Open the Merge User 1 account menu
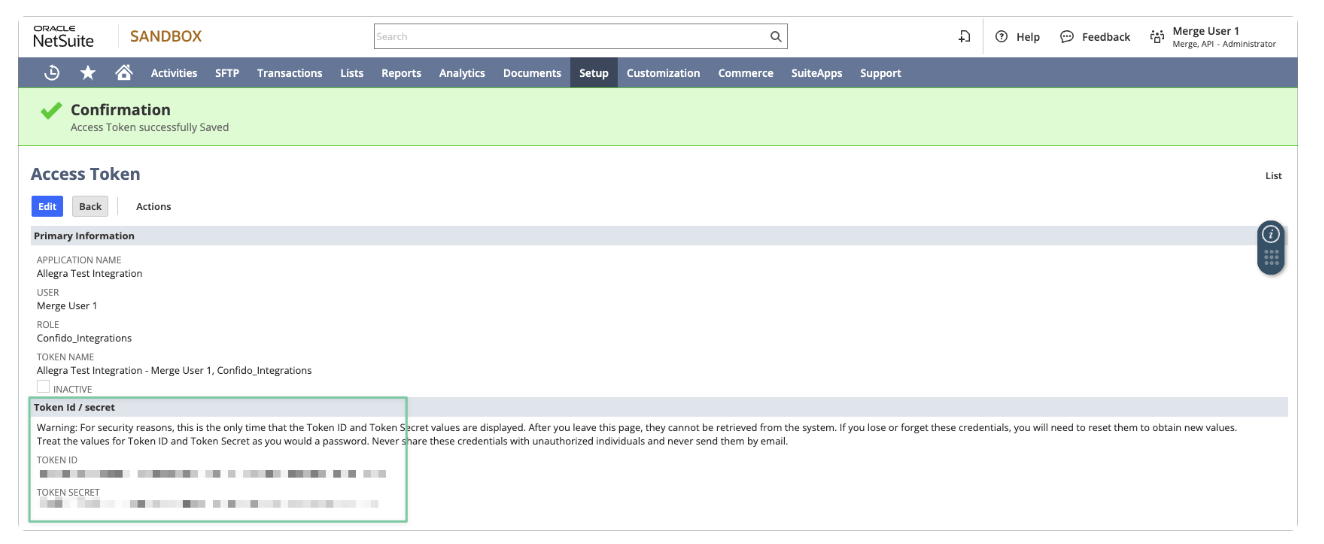The width and height of the screenshot is (1324, 544). 1224,37
